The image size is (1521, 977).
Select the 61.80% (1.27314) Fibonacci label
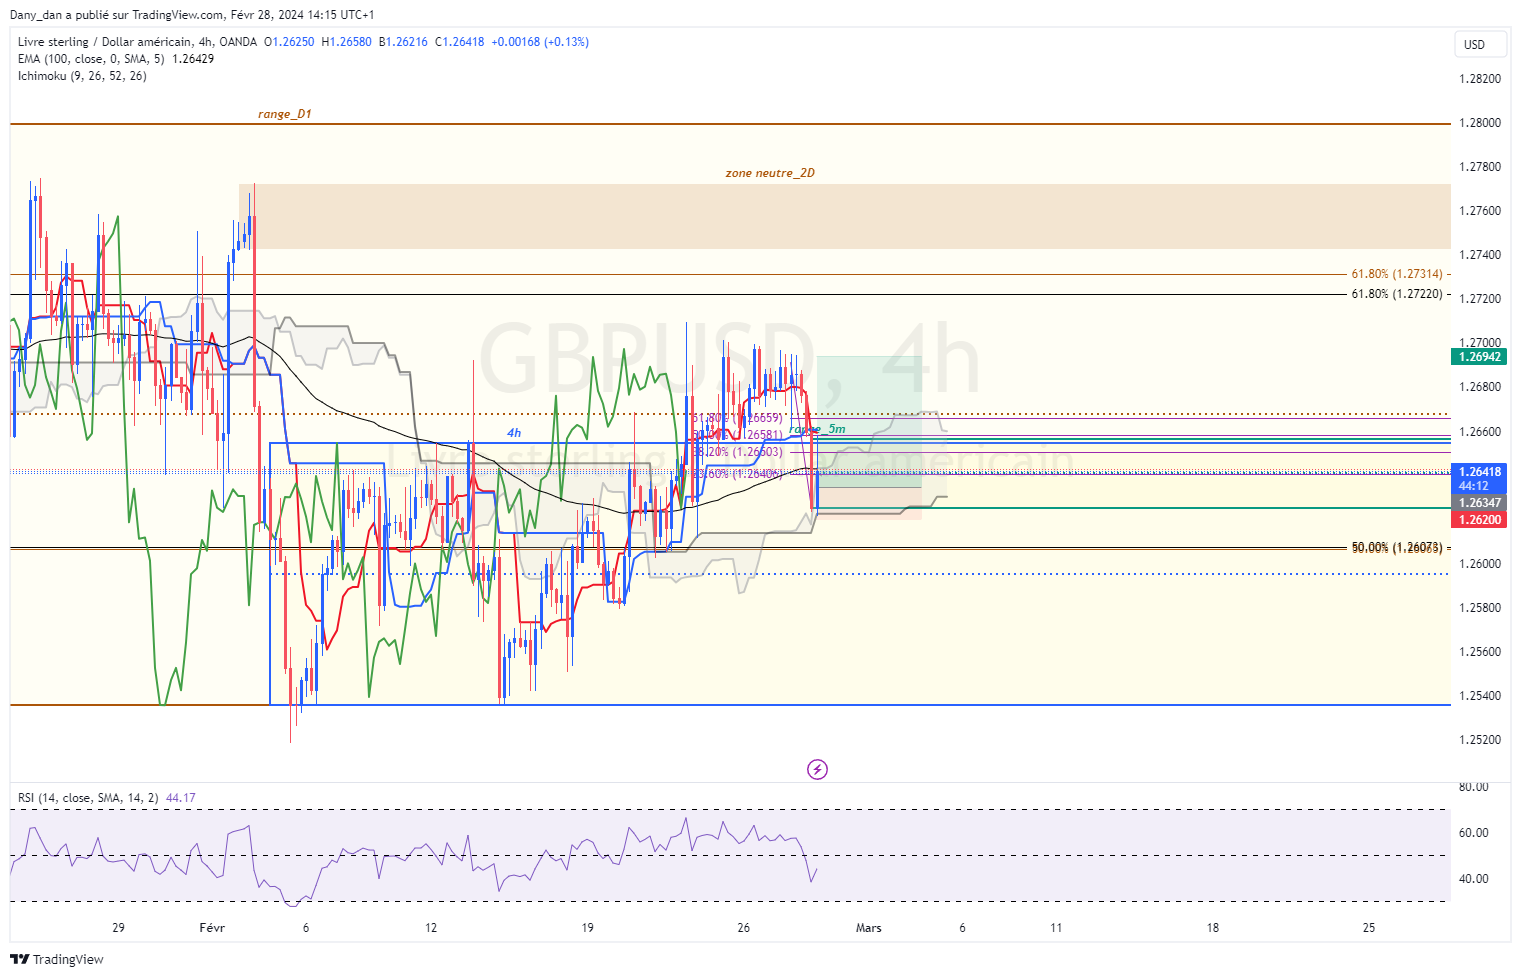(1397, 274)
